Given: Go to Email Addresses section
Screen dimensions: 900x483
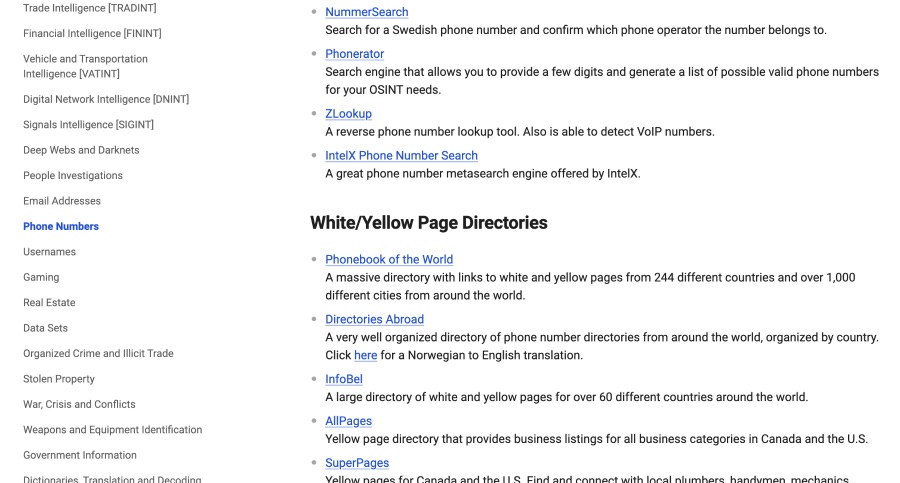Looking at the screenshot, I should (x=62, y=201).
